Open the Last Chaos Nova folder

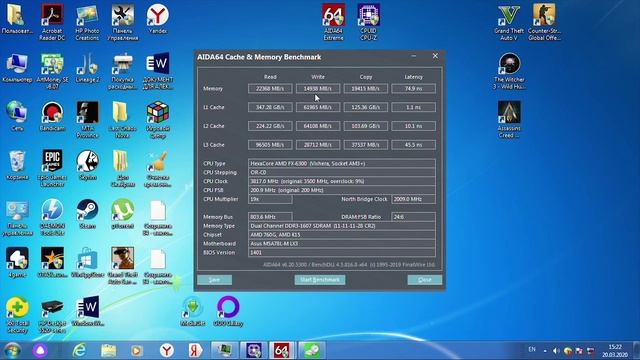coord(122,120)
